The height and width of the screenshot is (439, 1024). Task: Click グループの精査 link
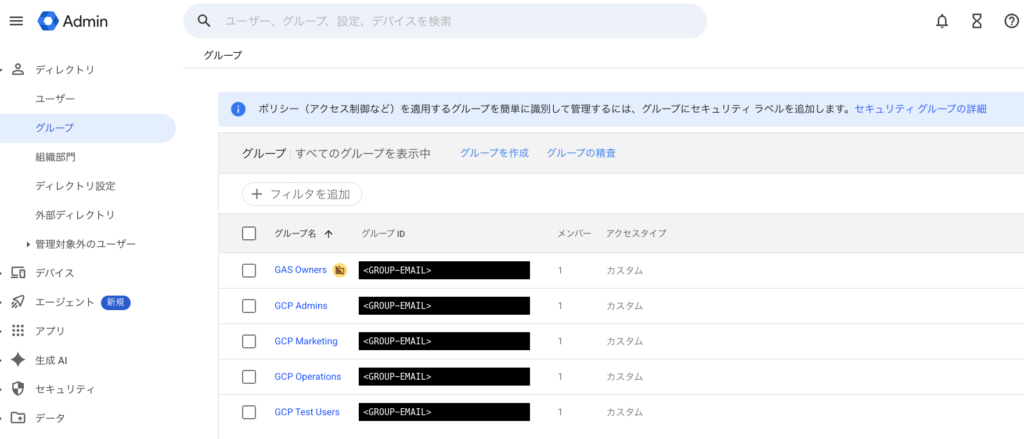coord(581,153)
